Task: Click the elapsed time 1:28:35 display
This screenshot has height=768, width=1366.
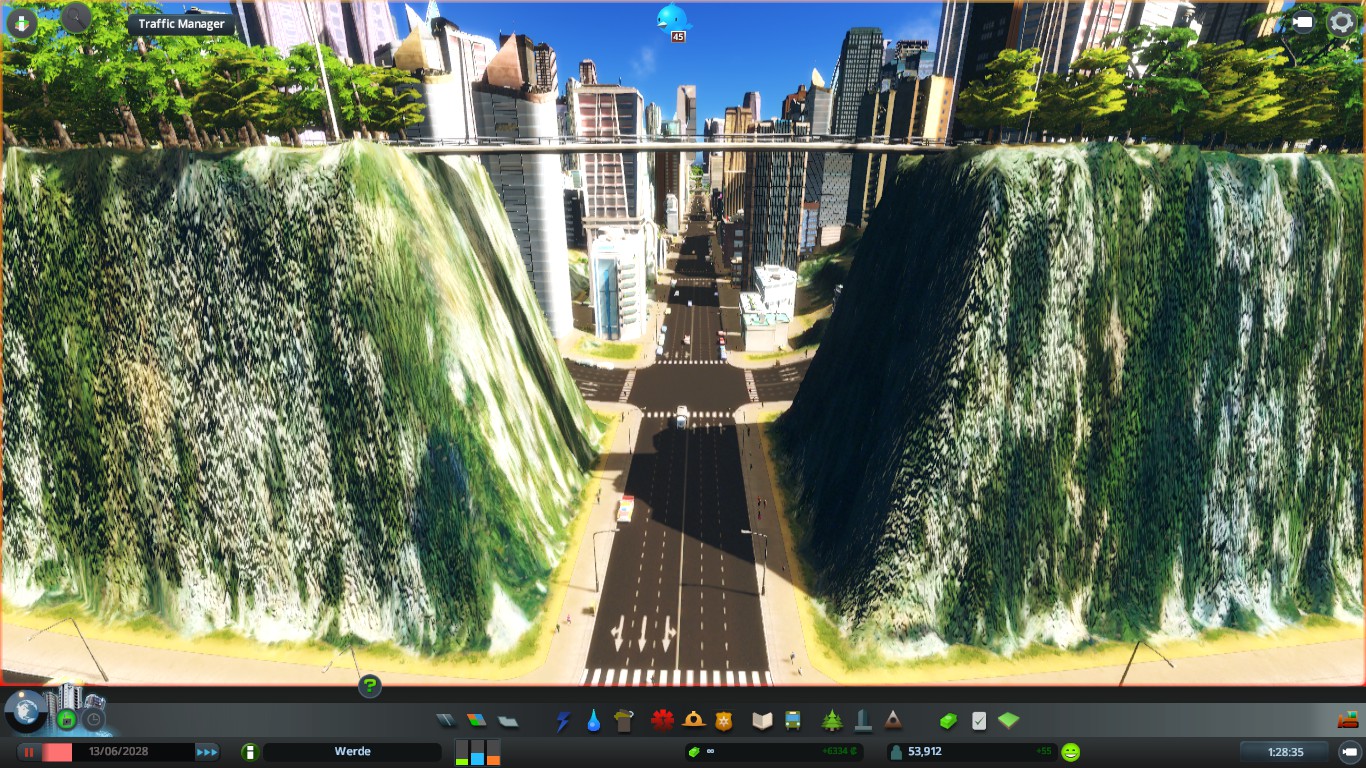Action: point(1285,752)
